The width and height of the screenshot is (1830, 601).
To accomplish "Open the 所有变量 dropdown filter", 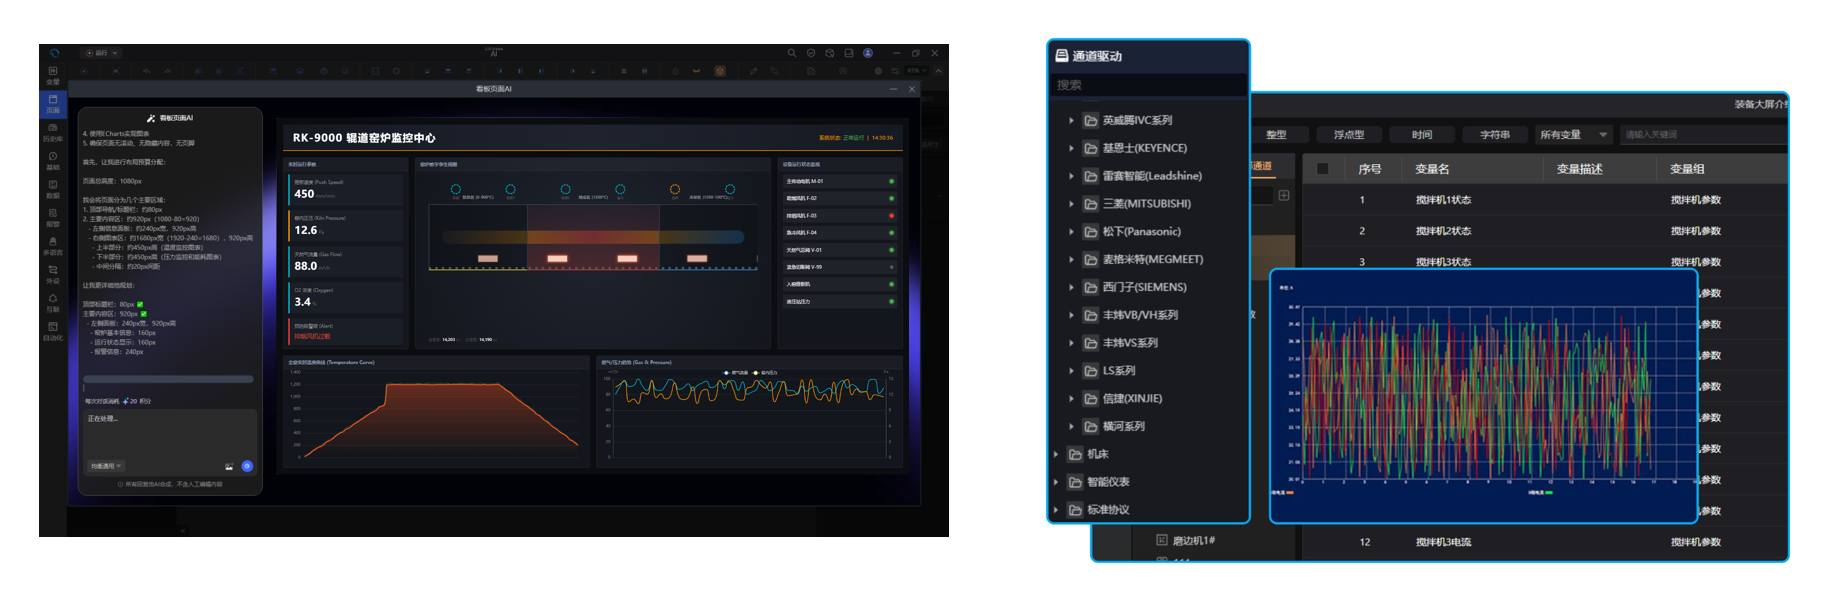I will click(x=1574, y=135).
